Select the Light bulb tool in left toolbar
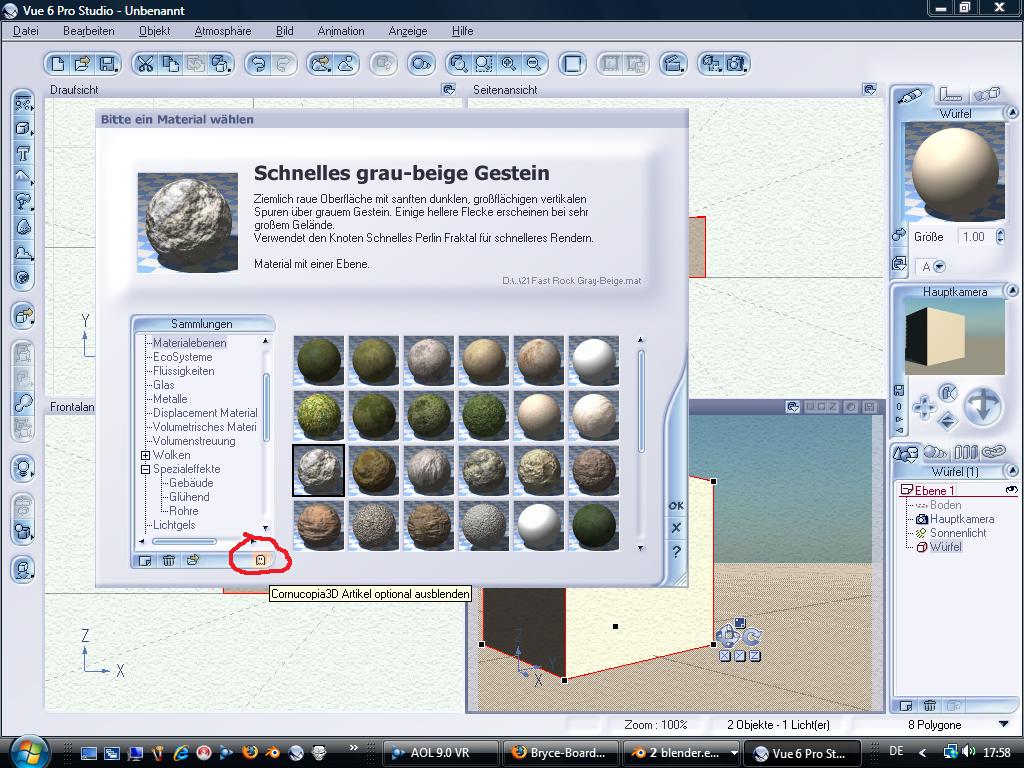Image resolution: width=1024 pixels, height=768 pixels. pos(23,468)
